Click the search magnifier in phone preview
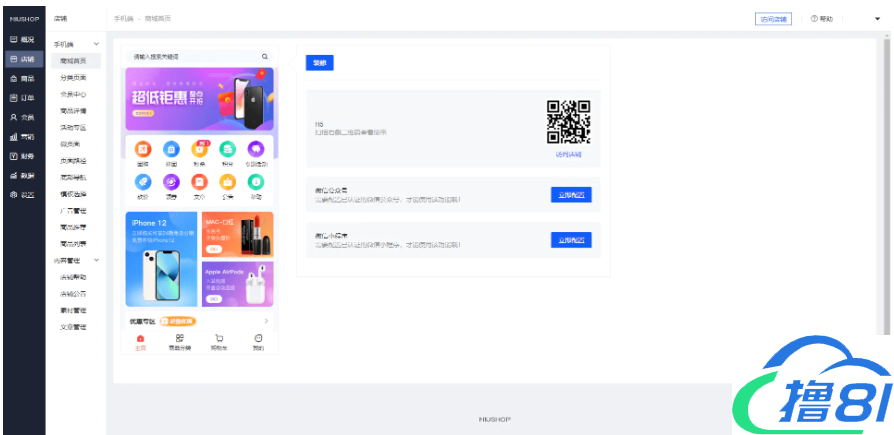894x435 pixels. click(265, 57)
